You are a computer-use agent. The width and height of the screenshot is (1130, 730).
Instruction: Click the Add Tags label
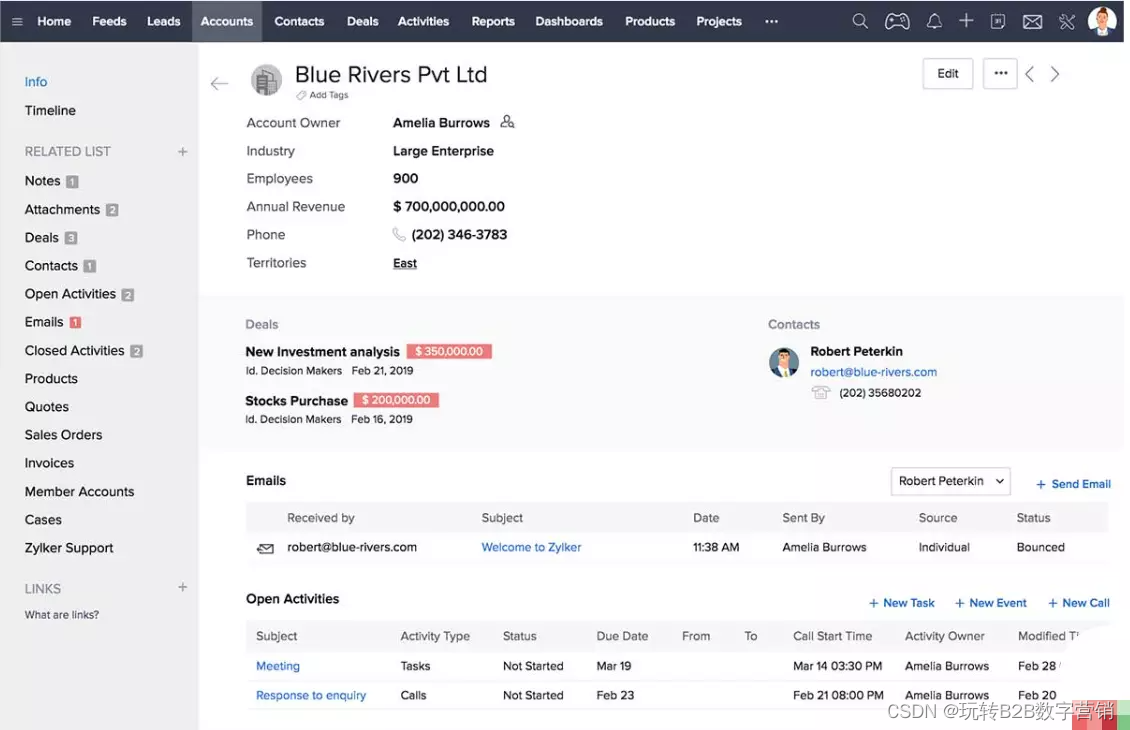coord(329,95)
